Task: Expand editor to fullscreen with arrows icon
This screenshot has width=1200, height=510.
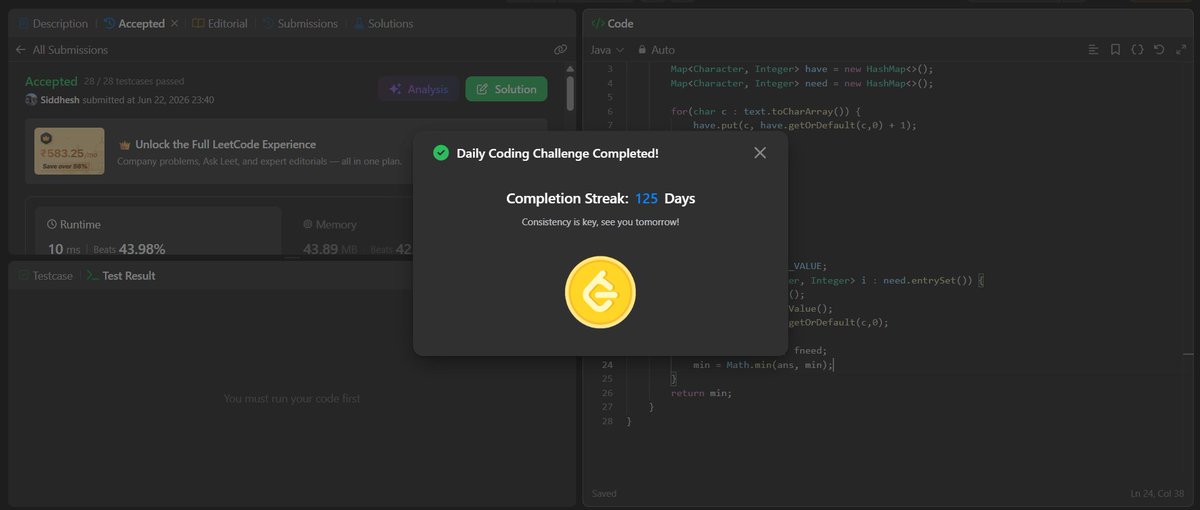Action: [x=1181, y=49]
